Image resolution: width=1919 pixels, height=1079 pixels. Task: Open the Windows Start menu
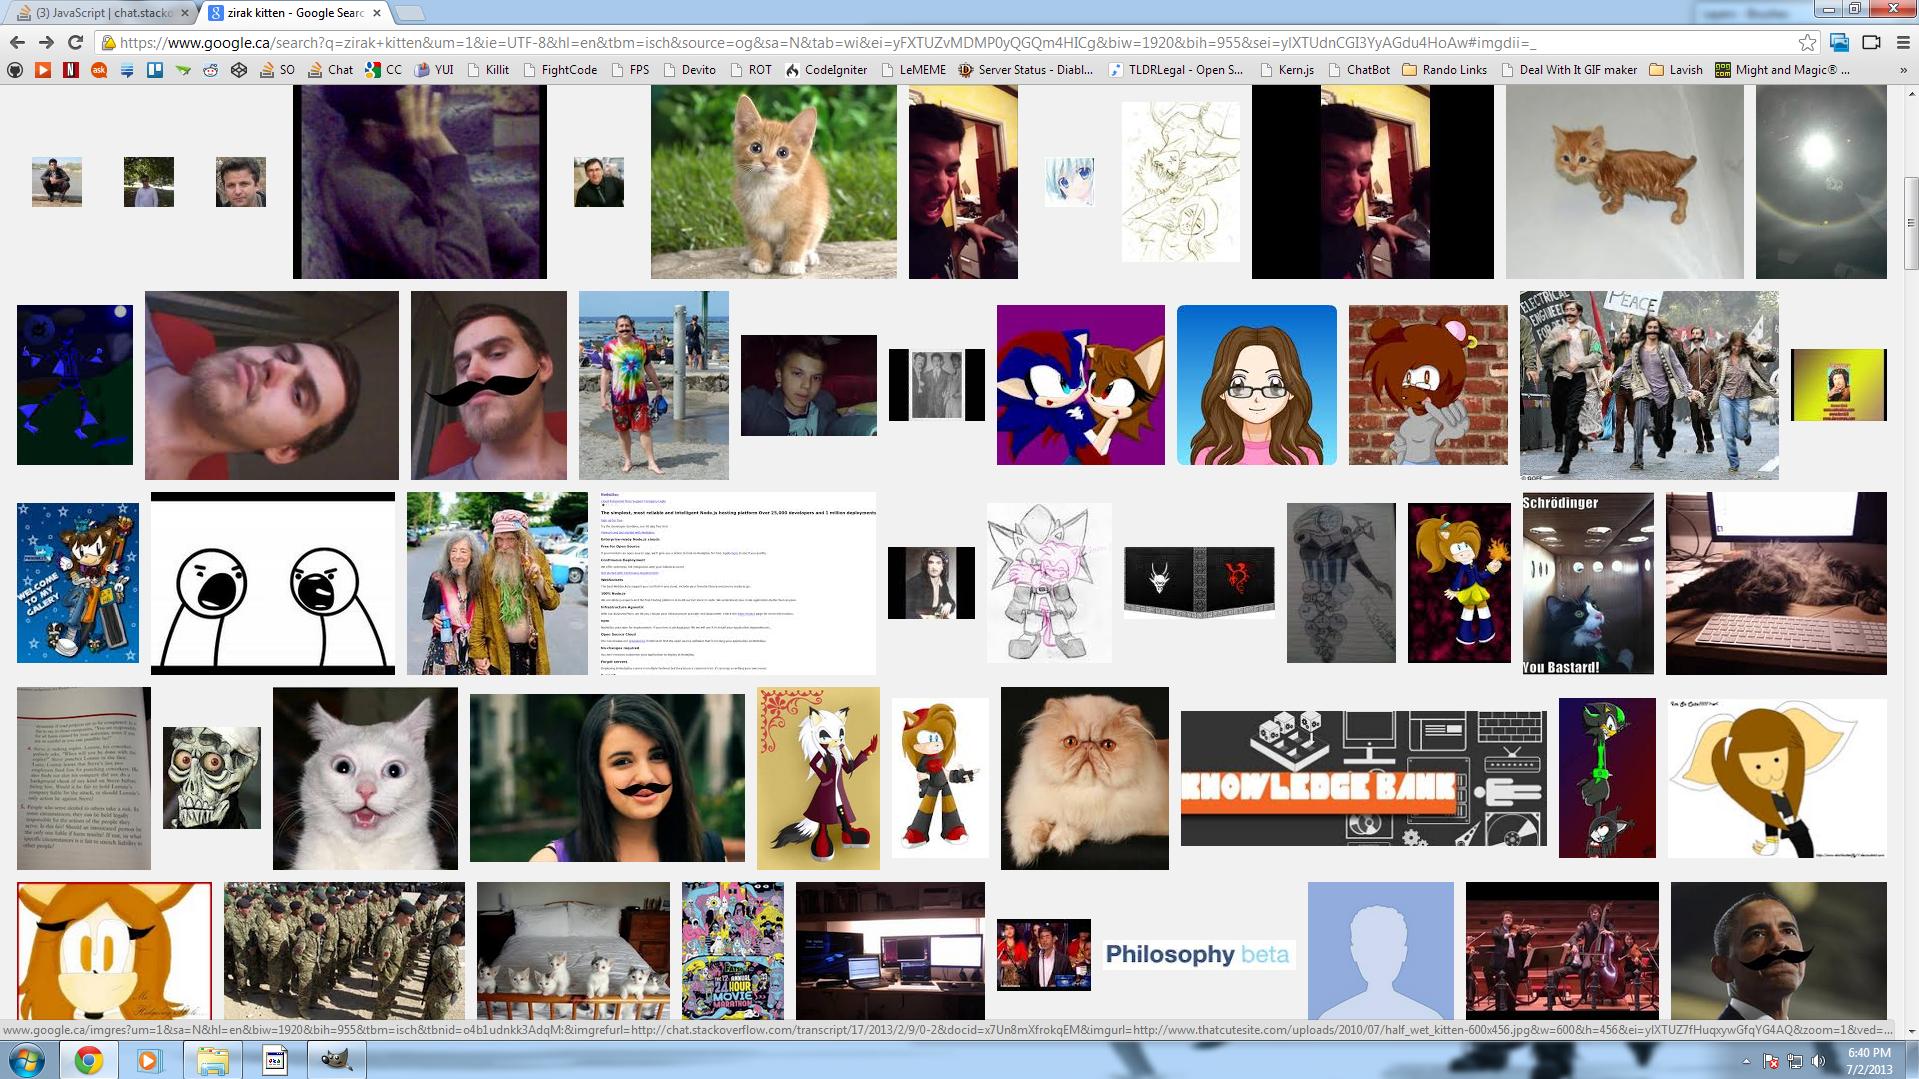[x=26, y=1060]
